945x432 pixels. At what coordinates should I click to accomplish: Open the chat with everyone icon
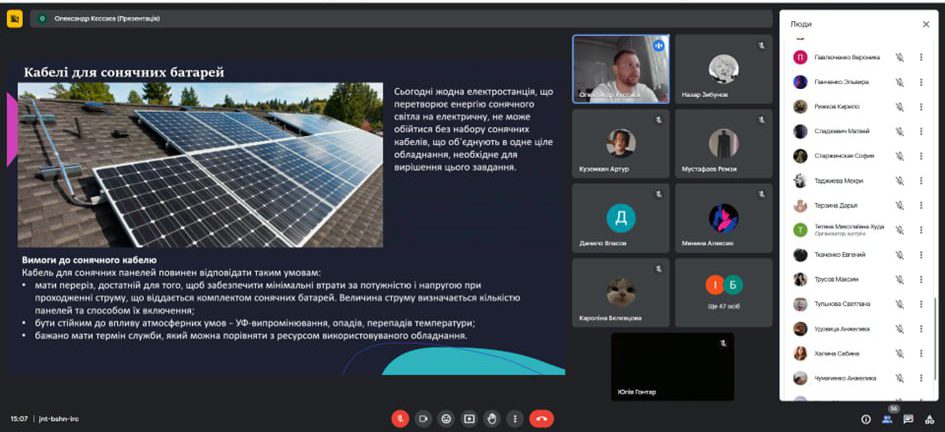[x=908, y=419]
